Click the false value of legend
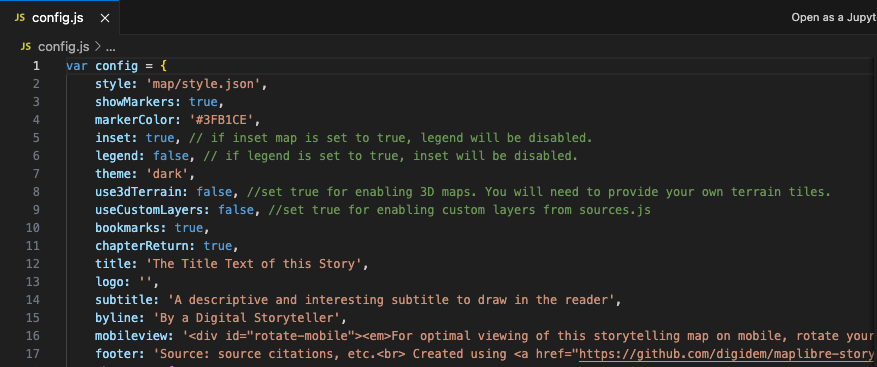877x367 pixels. click(x=171, y=156)
